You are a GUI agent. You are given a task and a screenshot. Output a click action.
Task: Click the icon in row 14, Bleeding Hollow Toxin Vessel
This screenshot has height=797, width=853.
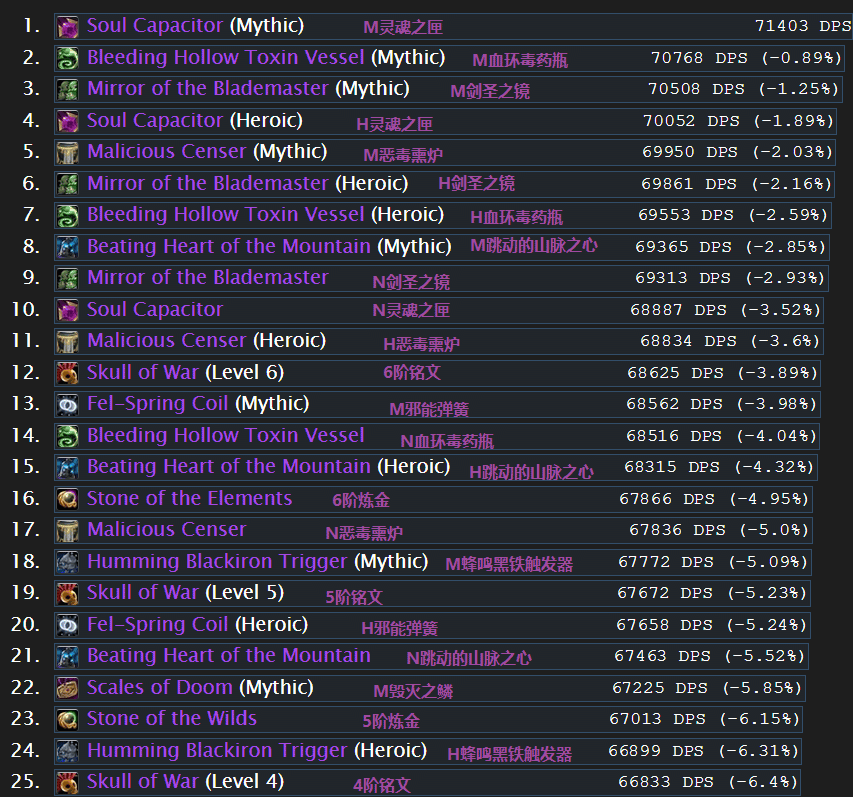(x=68, y=437)
